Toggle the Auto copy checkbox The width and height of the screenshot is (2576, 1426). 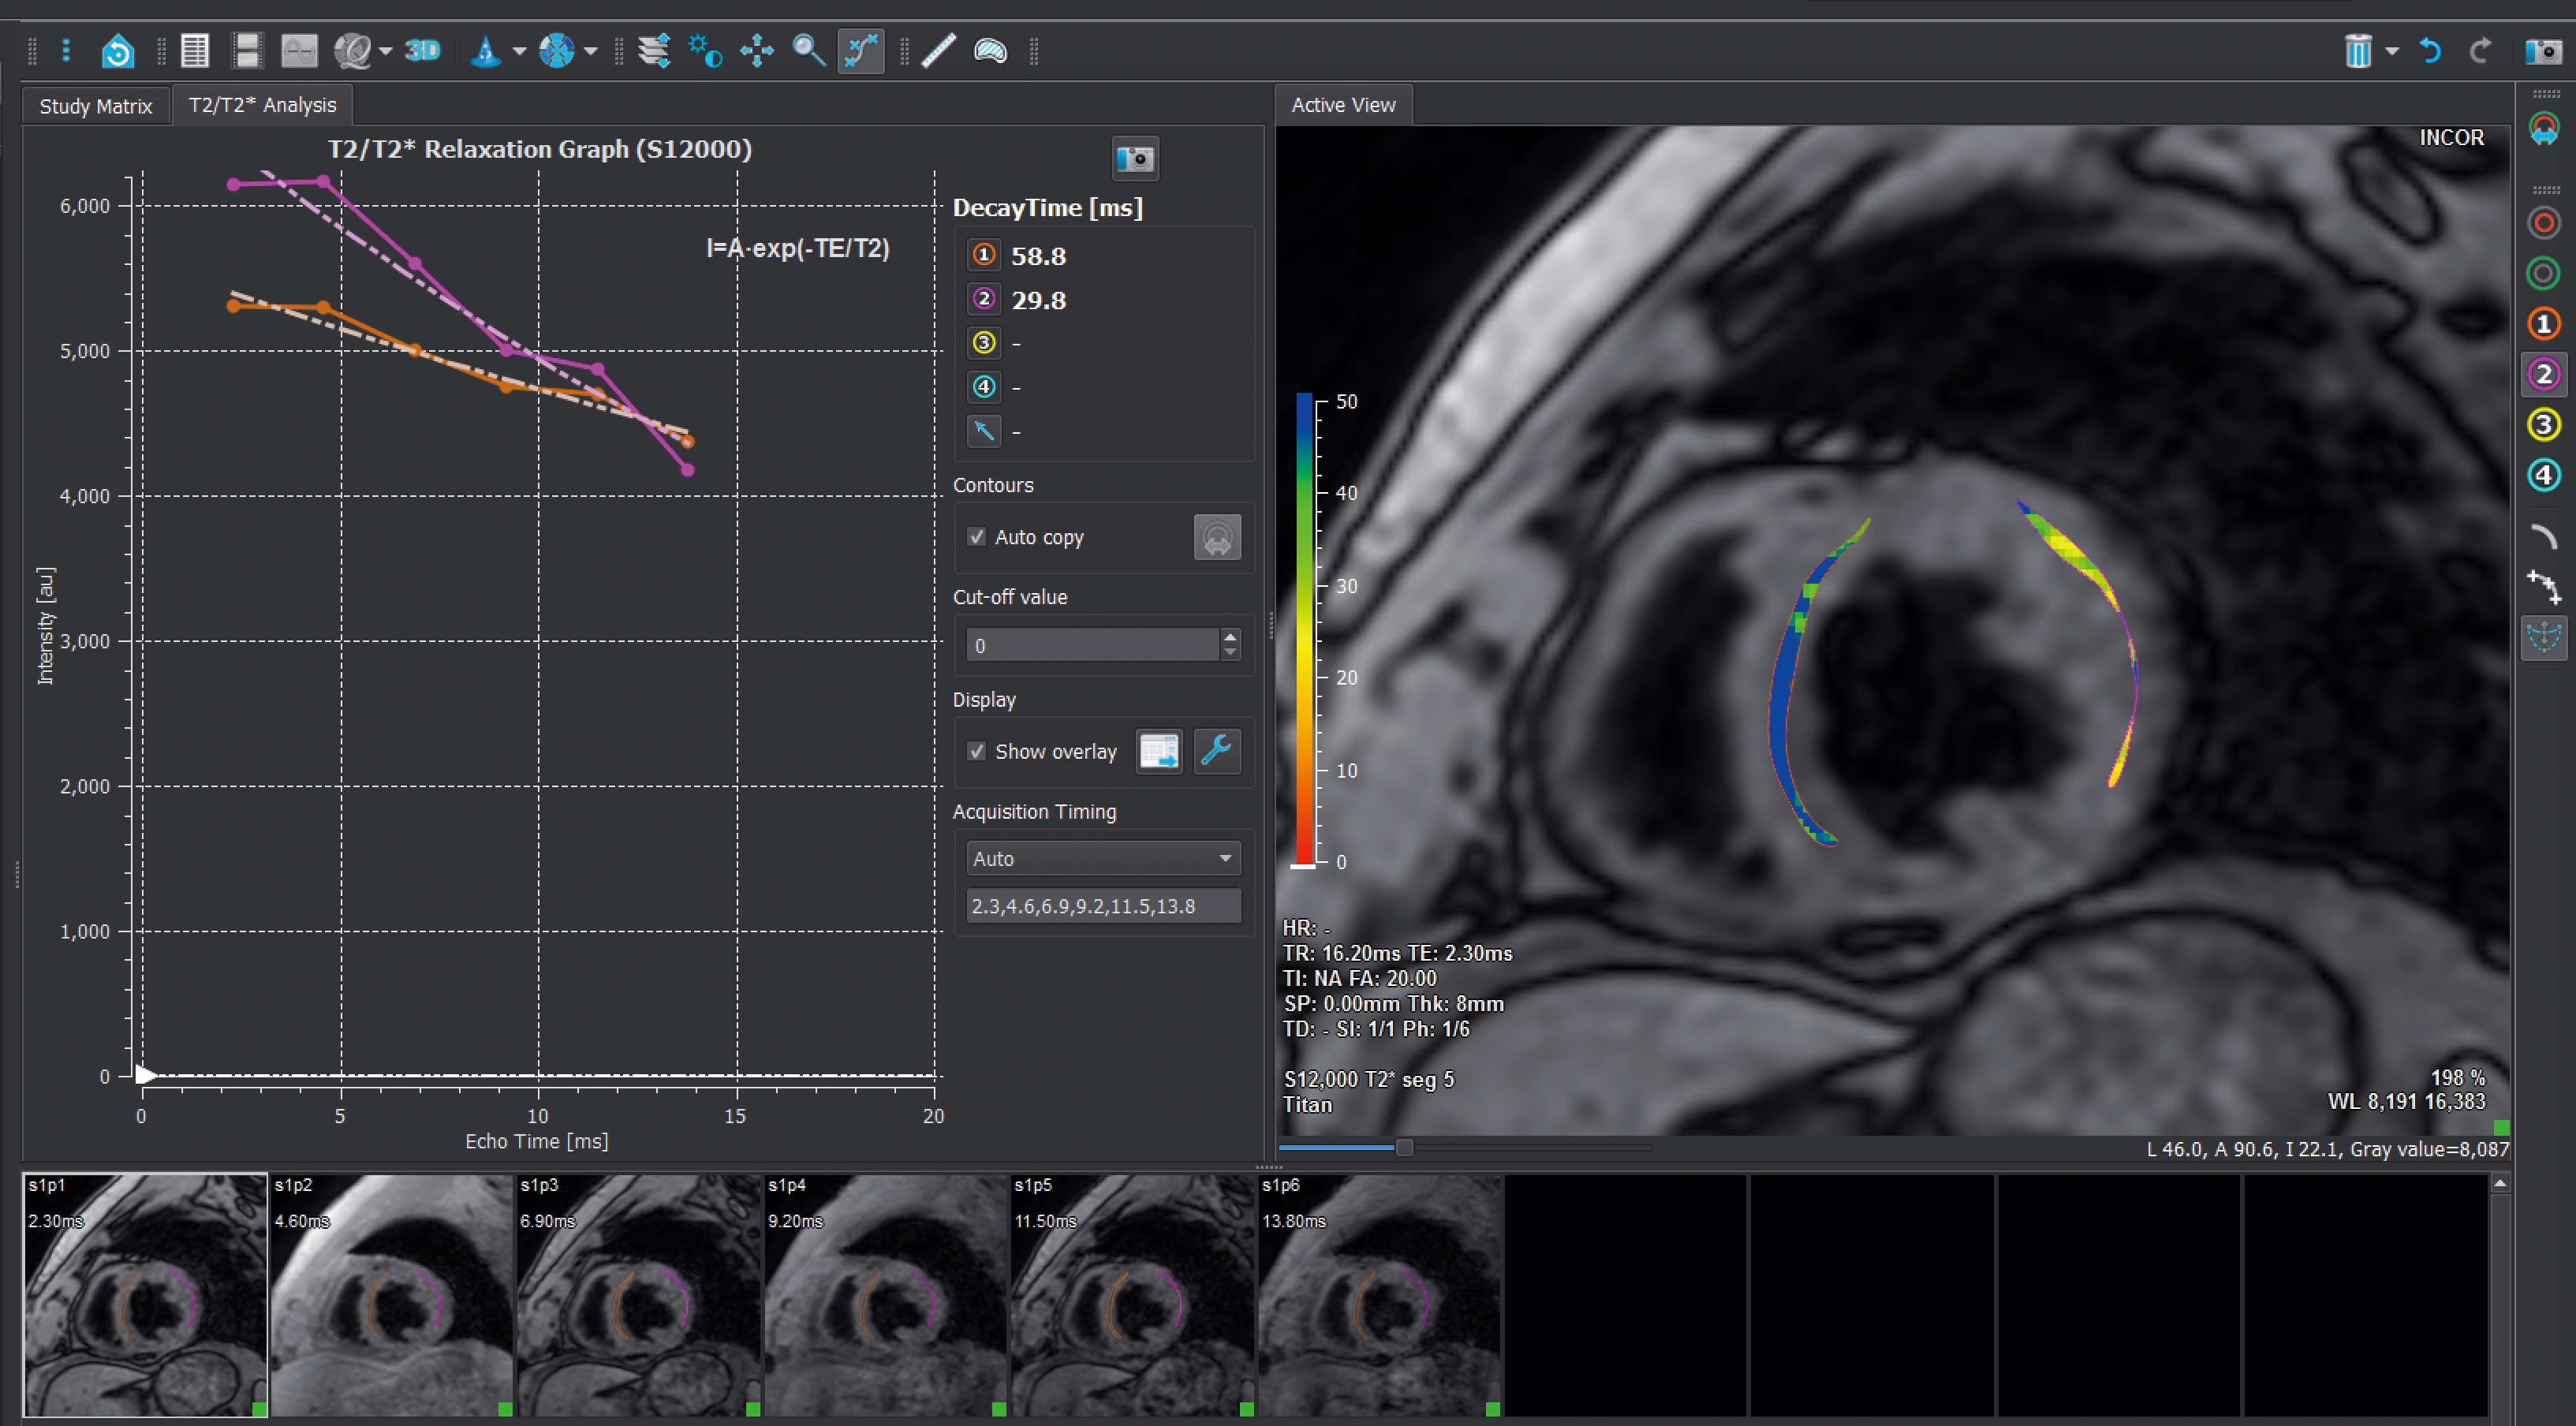pos(977,537)
